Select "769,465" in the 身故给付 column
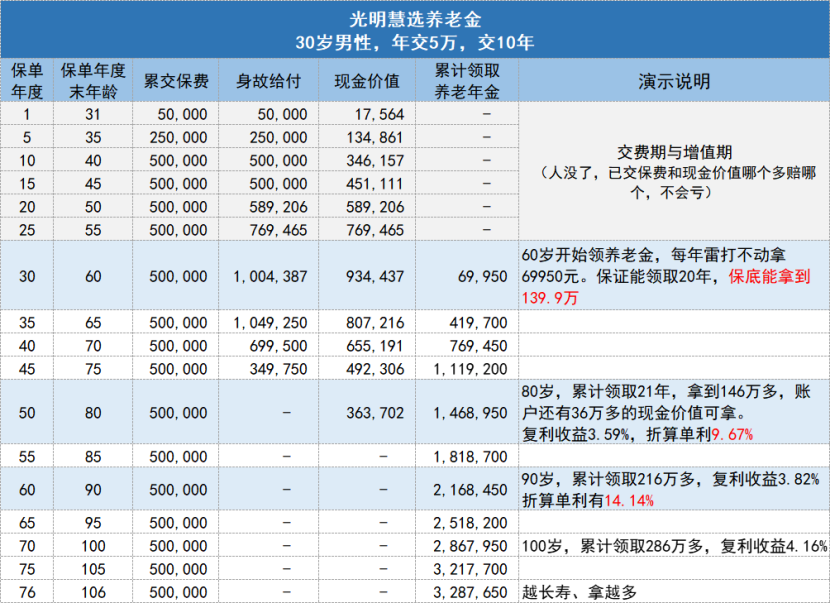 (278, 230)
